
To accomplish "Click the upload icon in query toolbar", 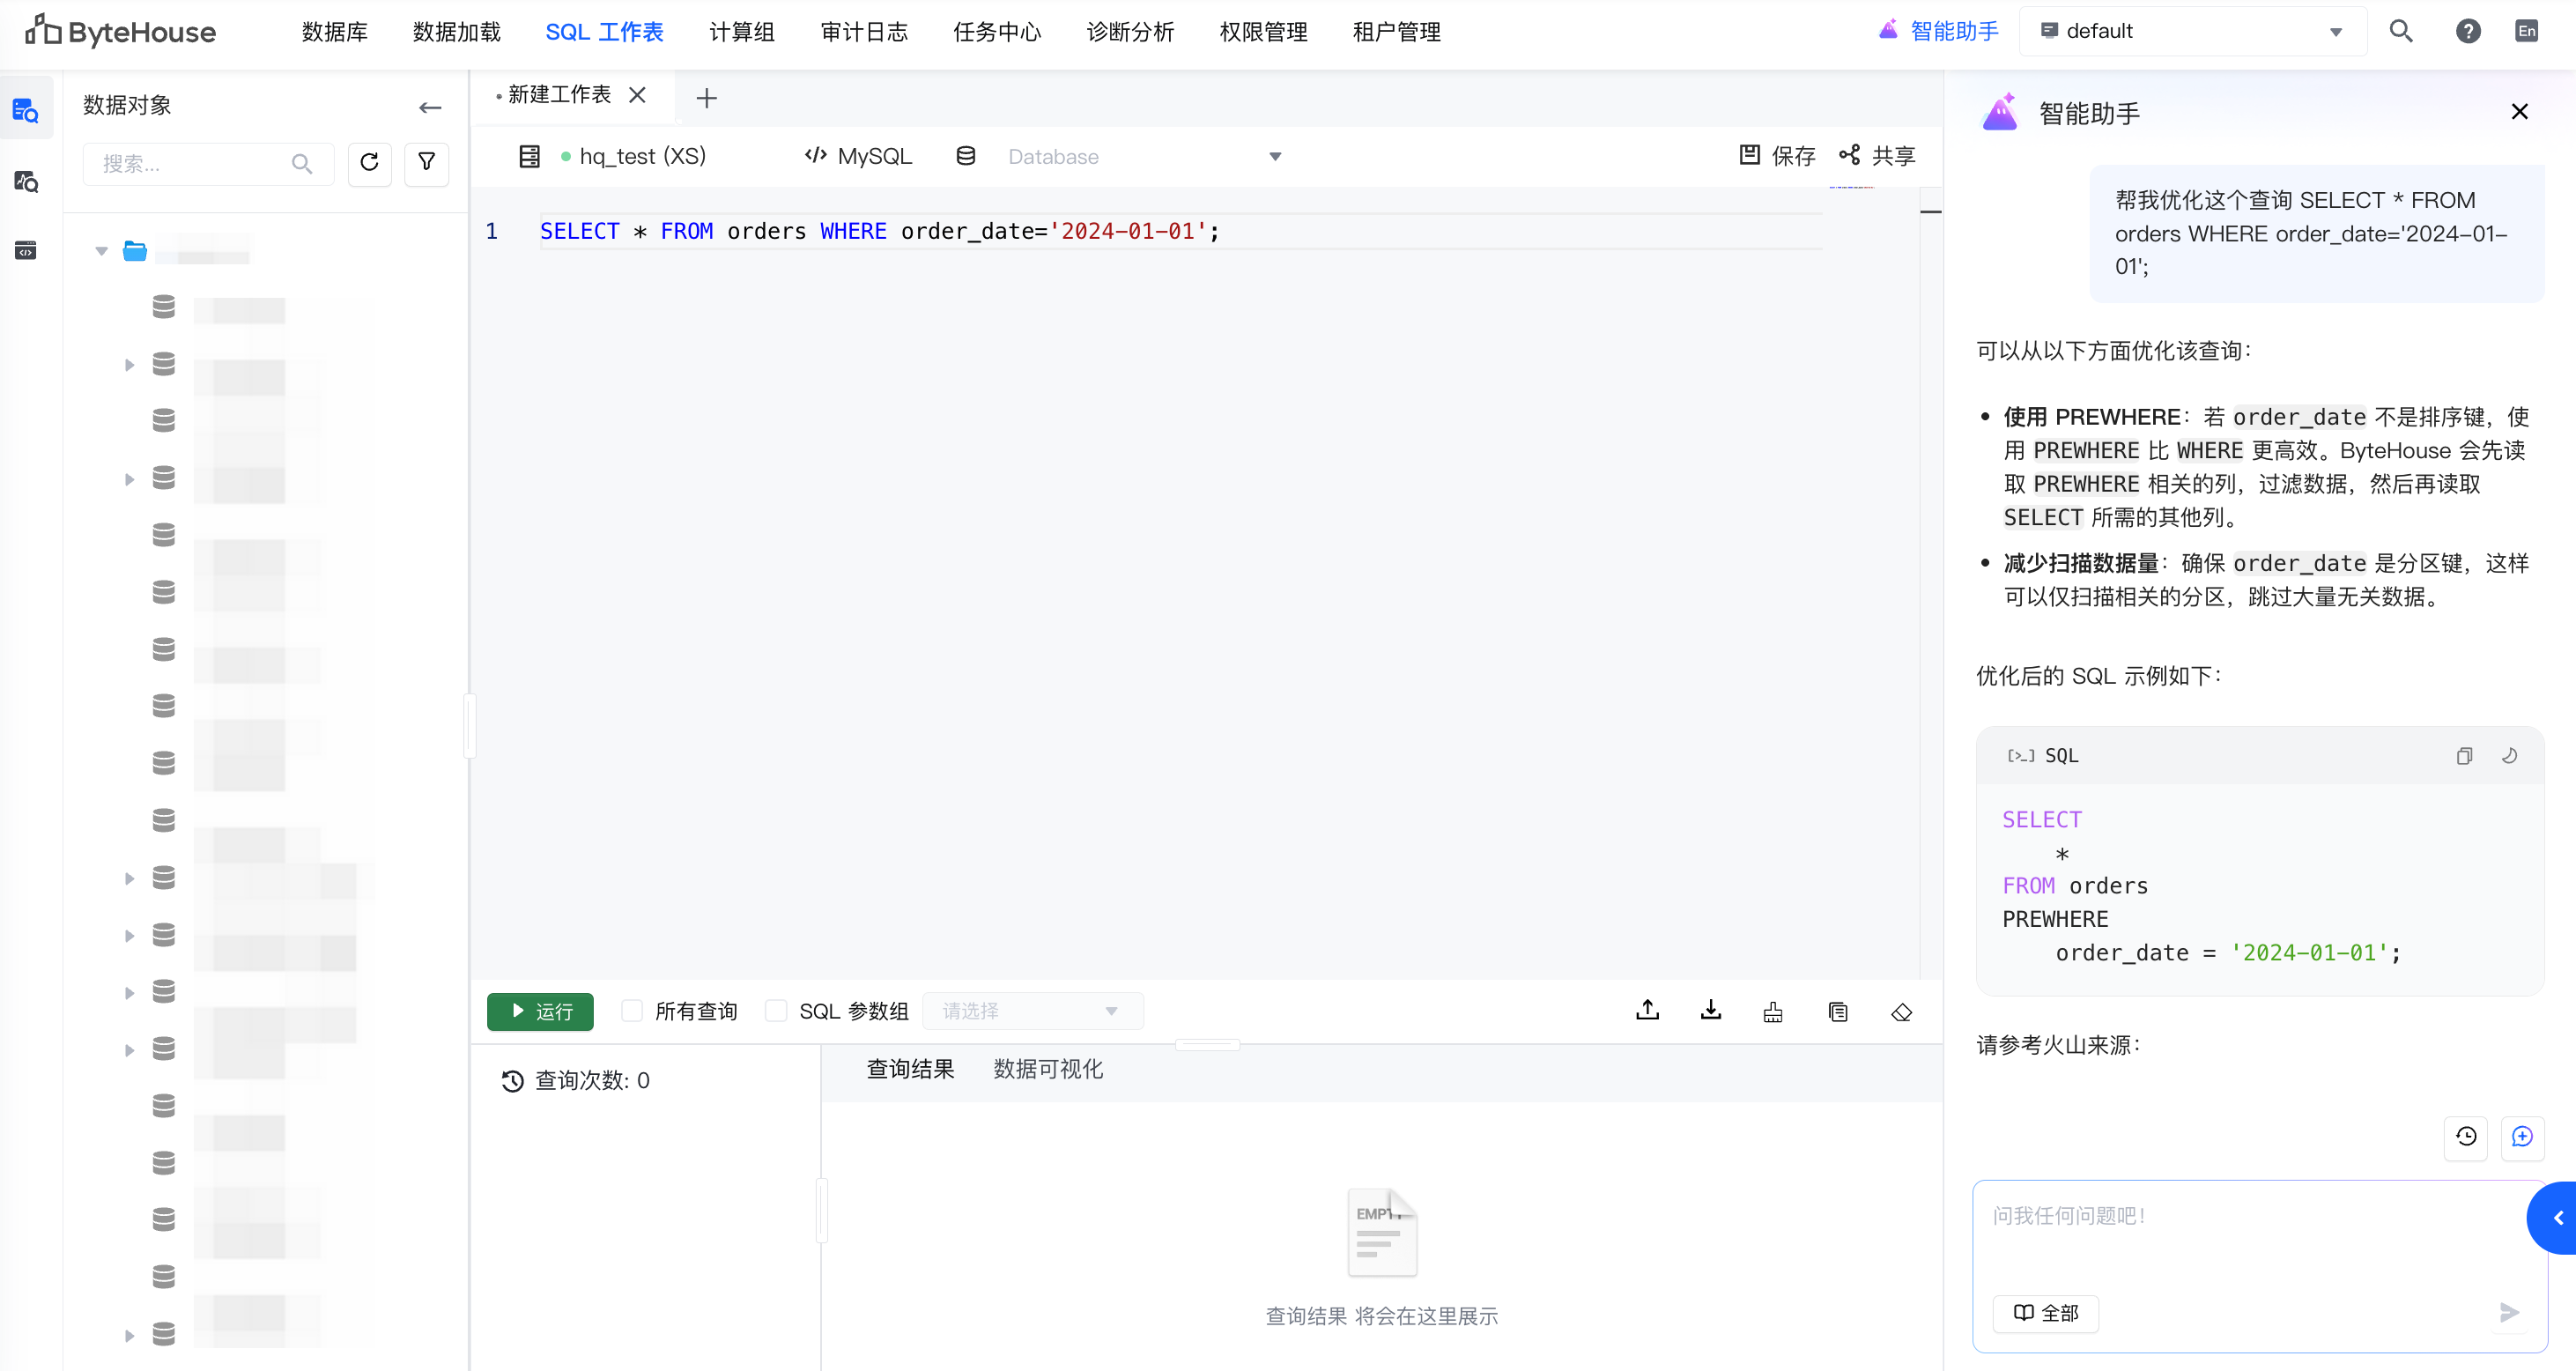I will 1647,1011.
